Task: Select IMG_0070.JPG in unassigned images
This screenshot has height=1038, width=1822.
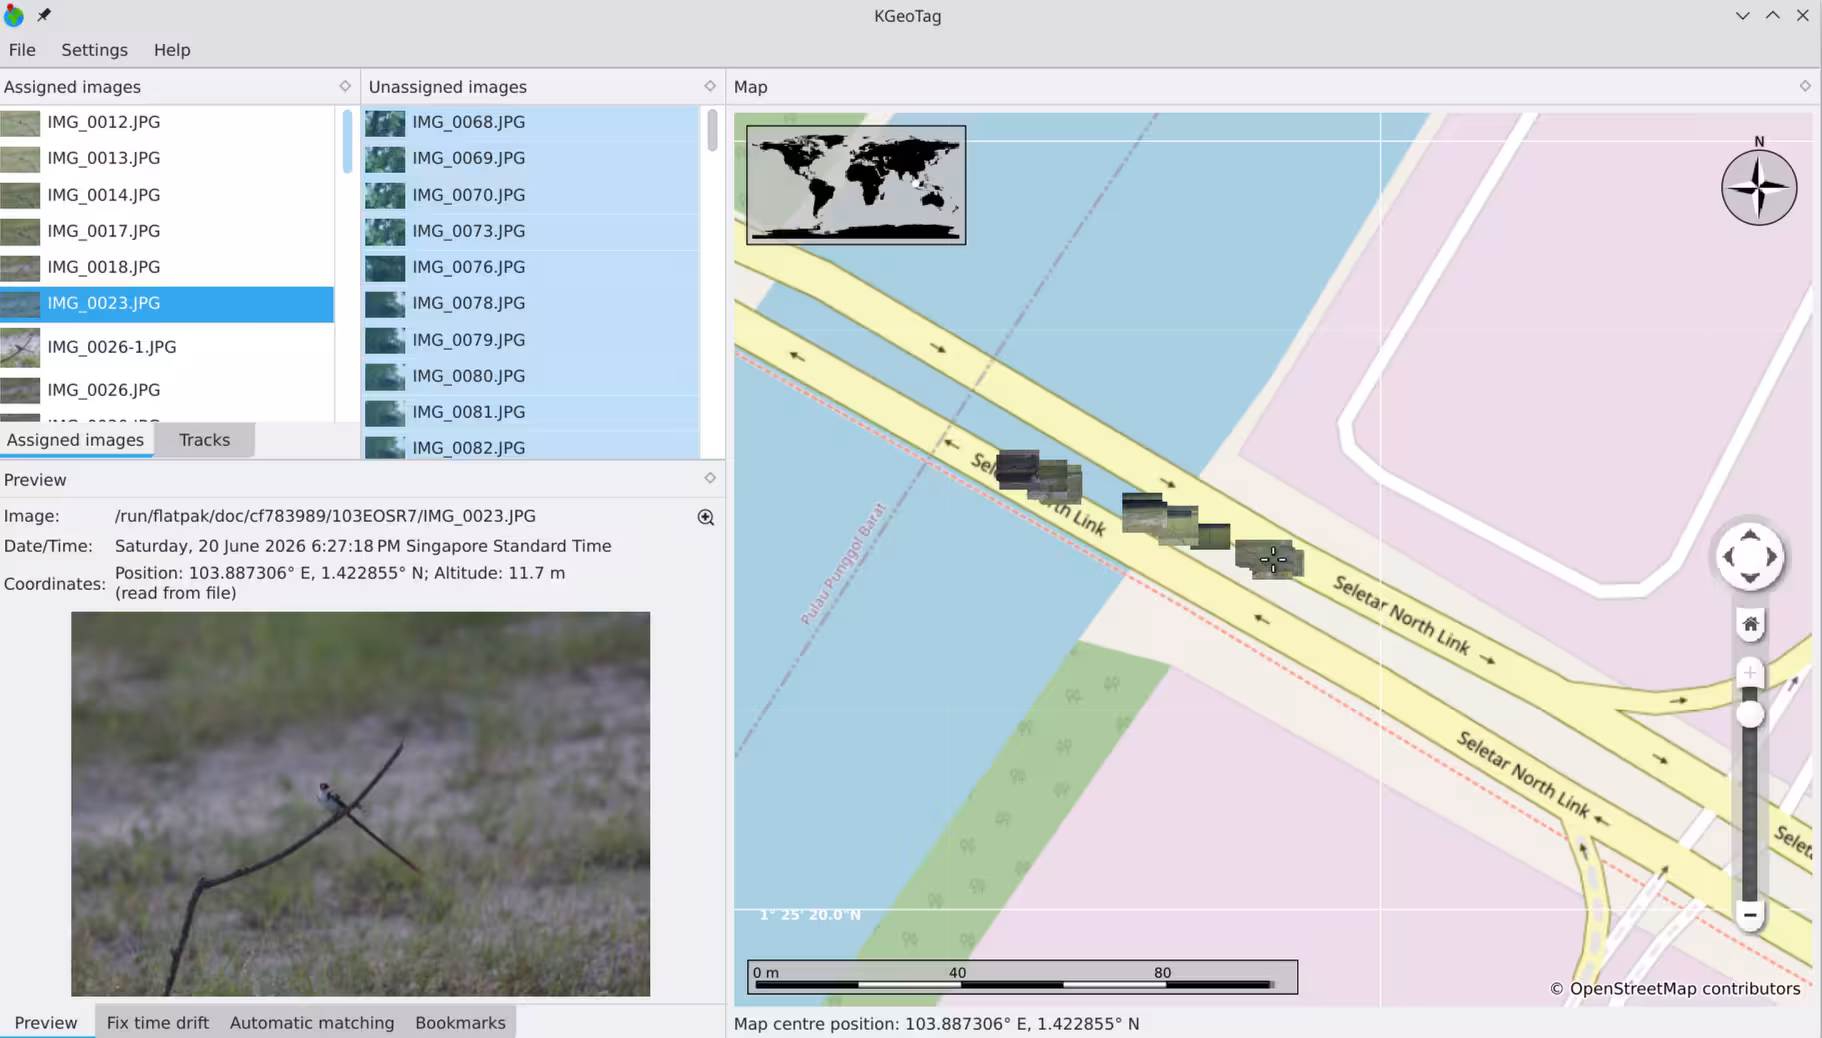Action: pos(531,195)
